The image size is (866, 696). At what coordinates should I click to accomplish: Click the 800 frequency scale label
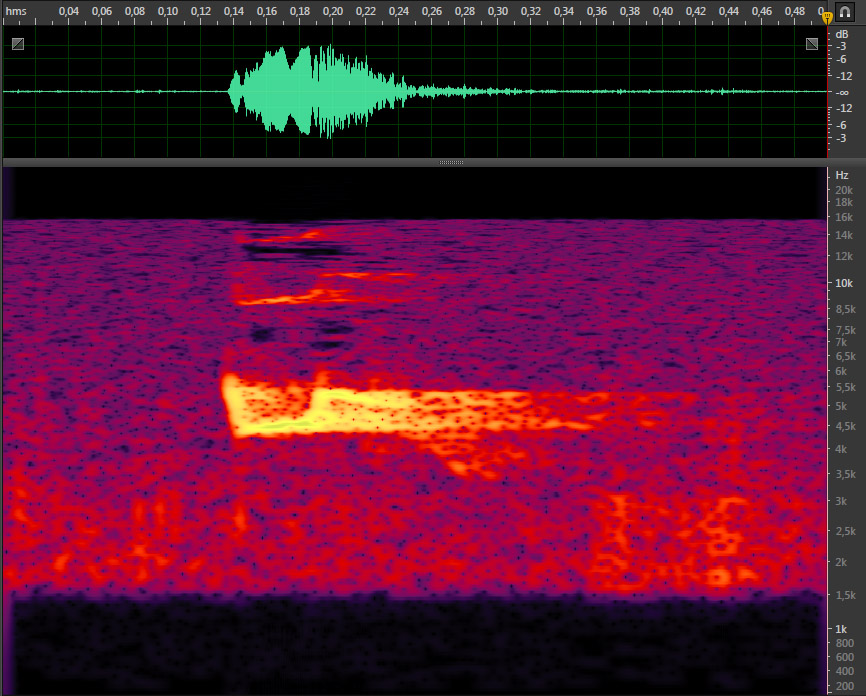844,642
